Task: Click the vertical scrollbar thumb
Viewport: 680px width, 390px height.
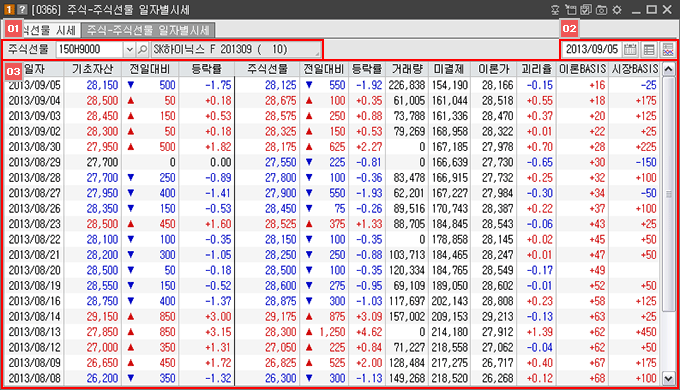Action: (669, 193)
